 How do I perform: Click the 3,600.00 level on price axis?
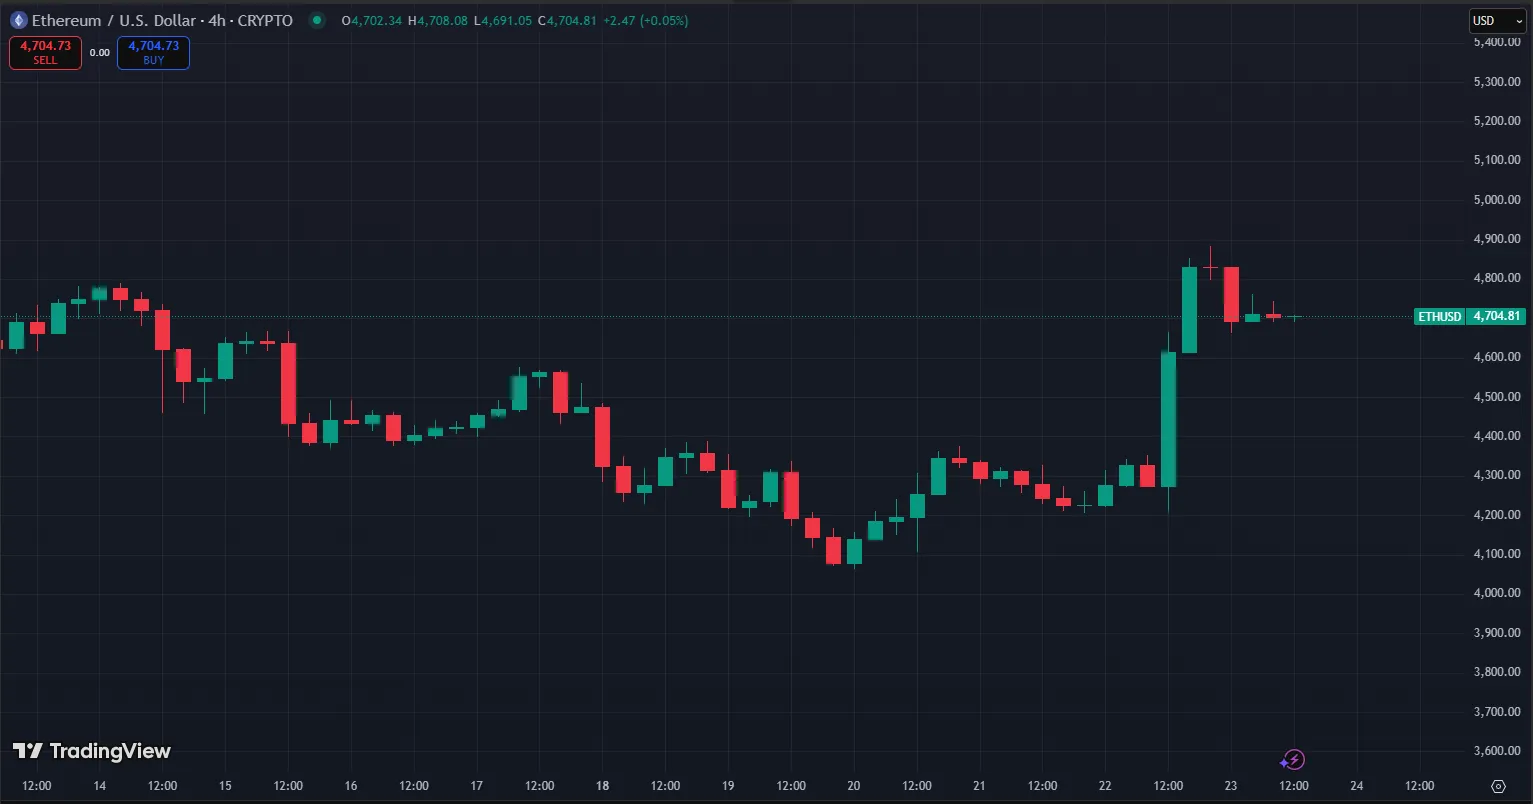tap(1497, 751)
